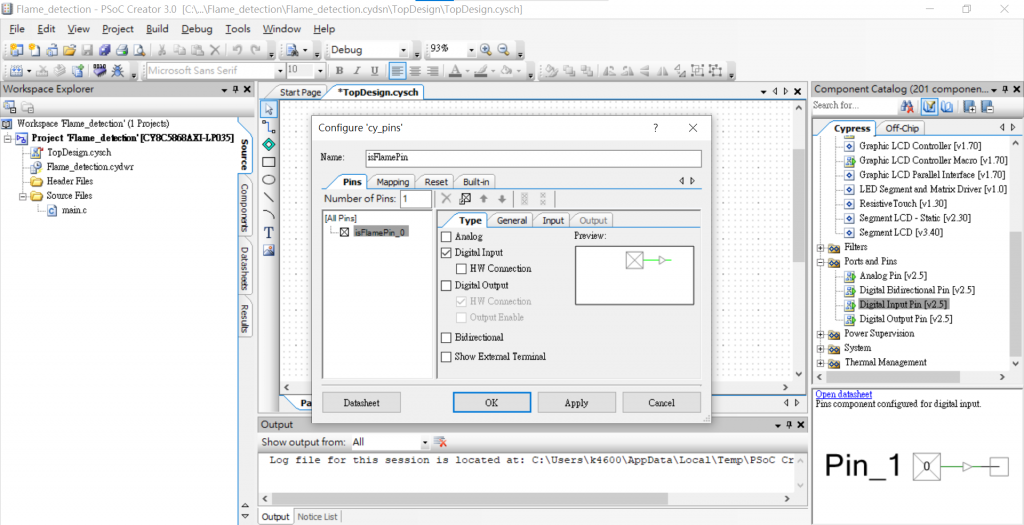1024x525 pixels.
Task: Open the font size 10 dropdown
Action: click(x=320, y=71)
